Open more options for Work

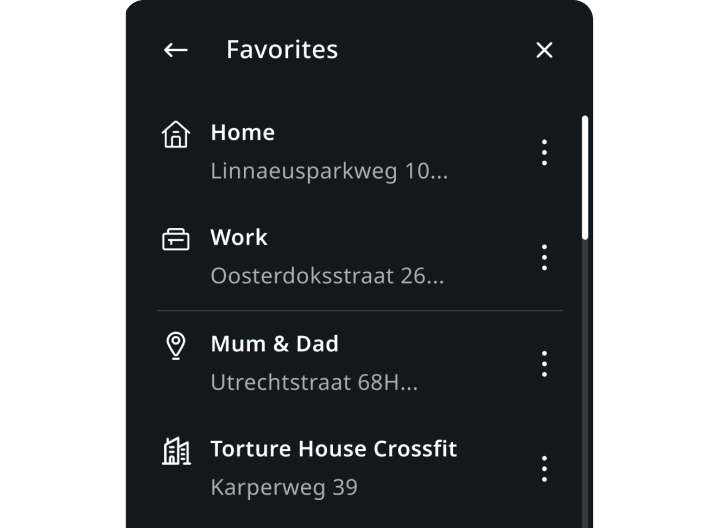(544, 257)
